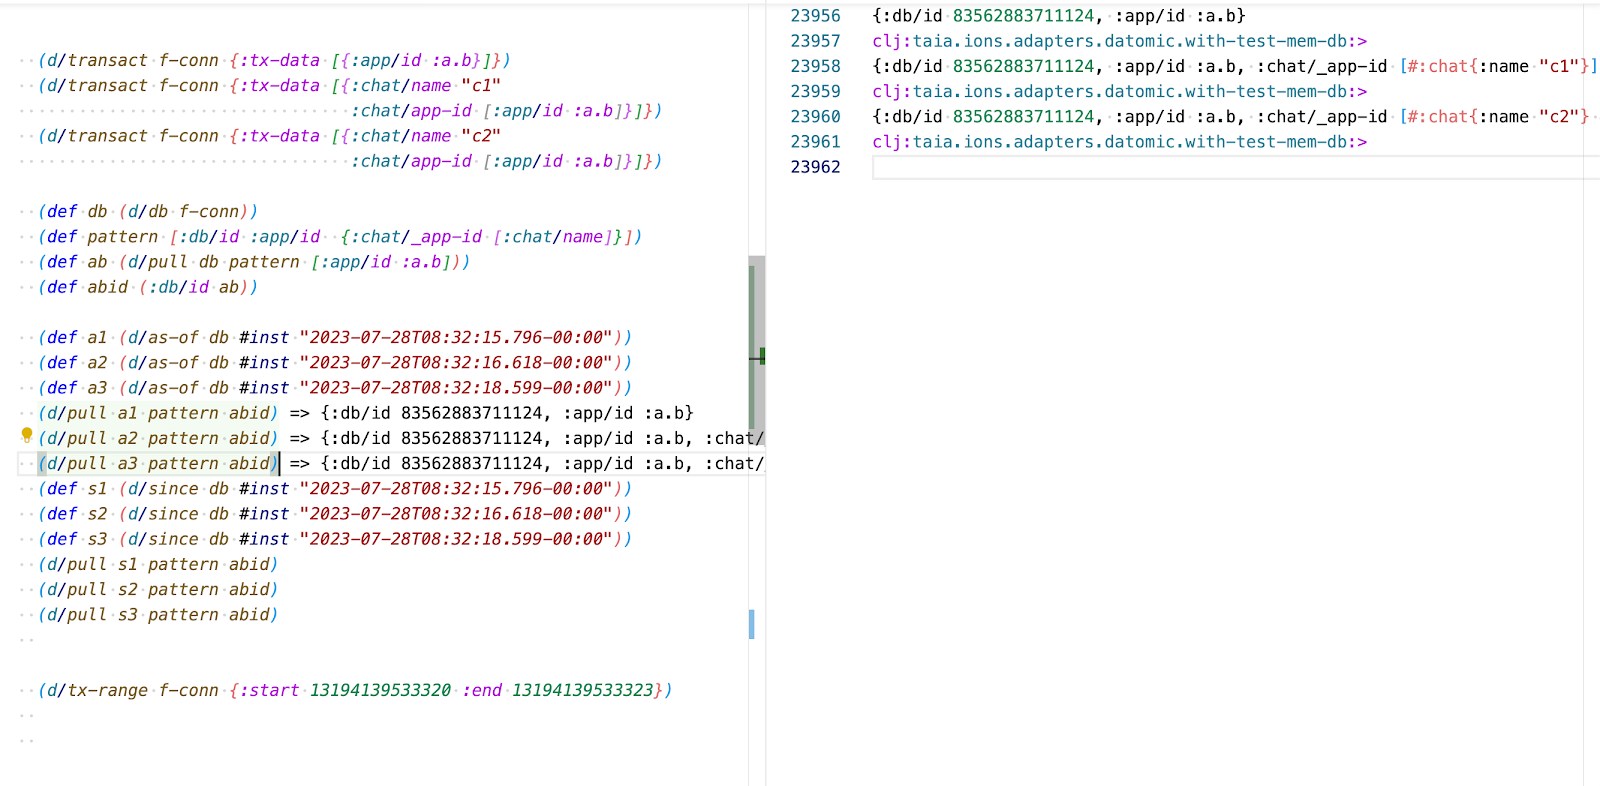The image size is (1600, 786).
Task: Click the (d/pull s1 pattern abid) line
Action: click(x=158, y=564)
